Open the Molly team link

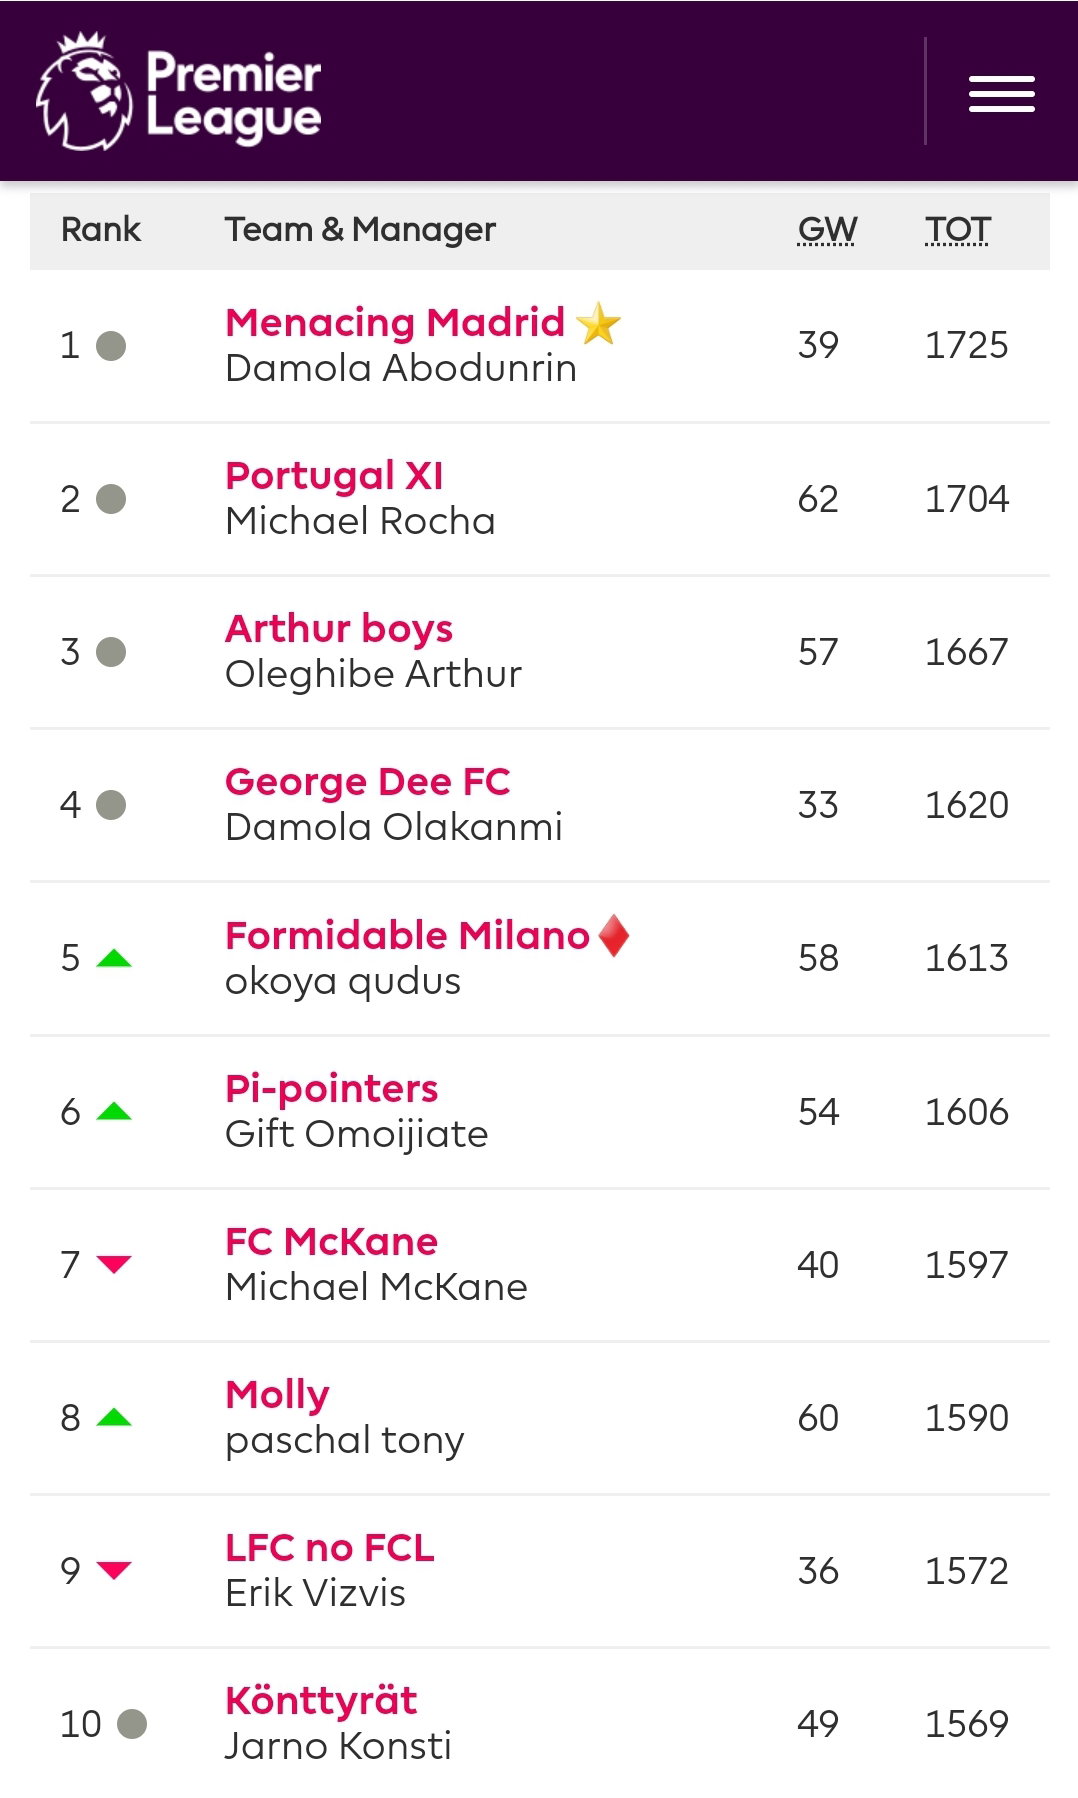[278, 1395]
